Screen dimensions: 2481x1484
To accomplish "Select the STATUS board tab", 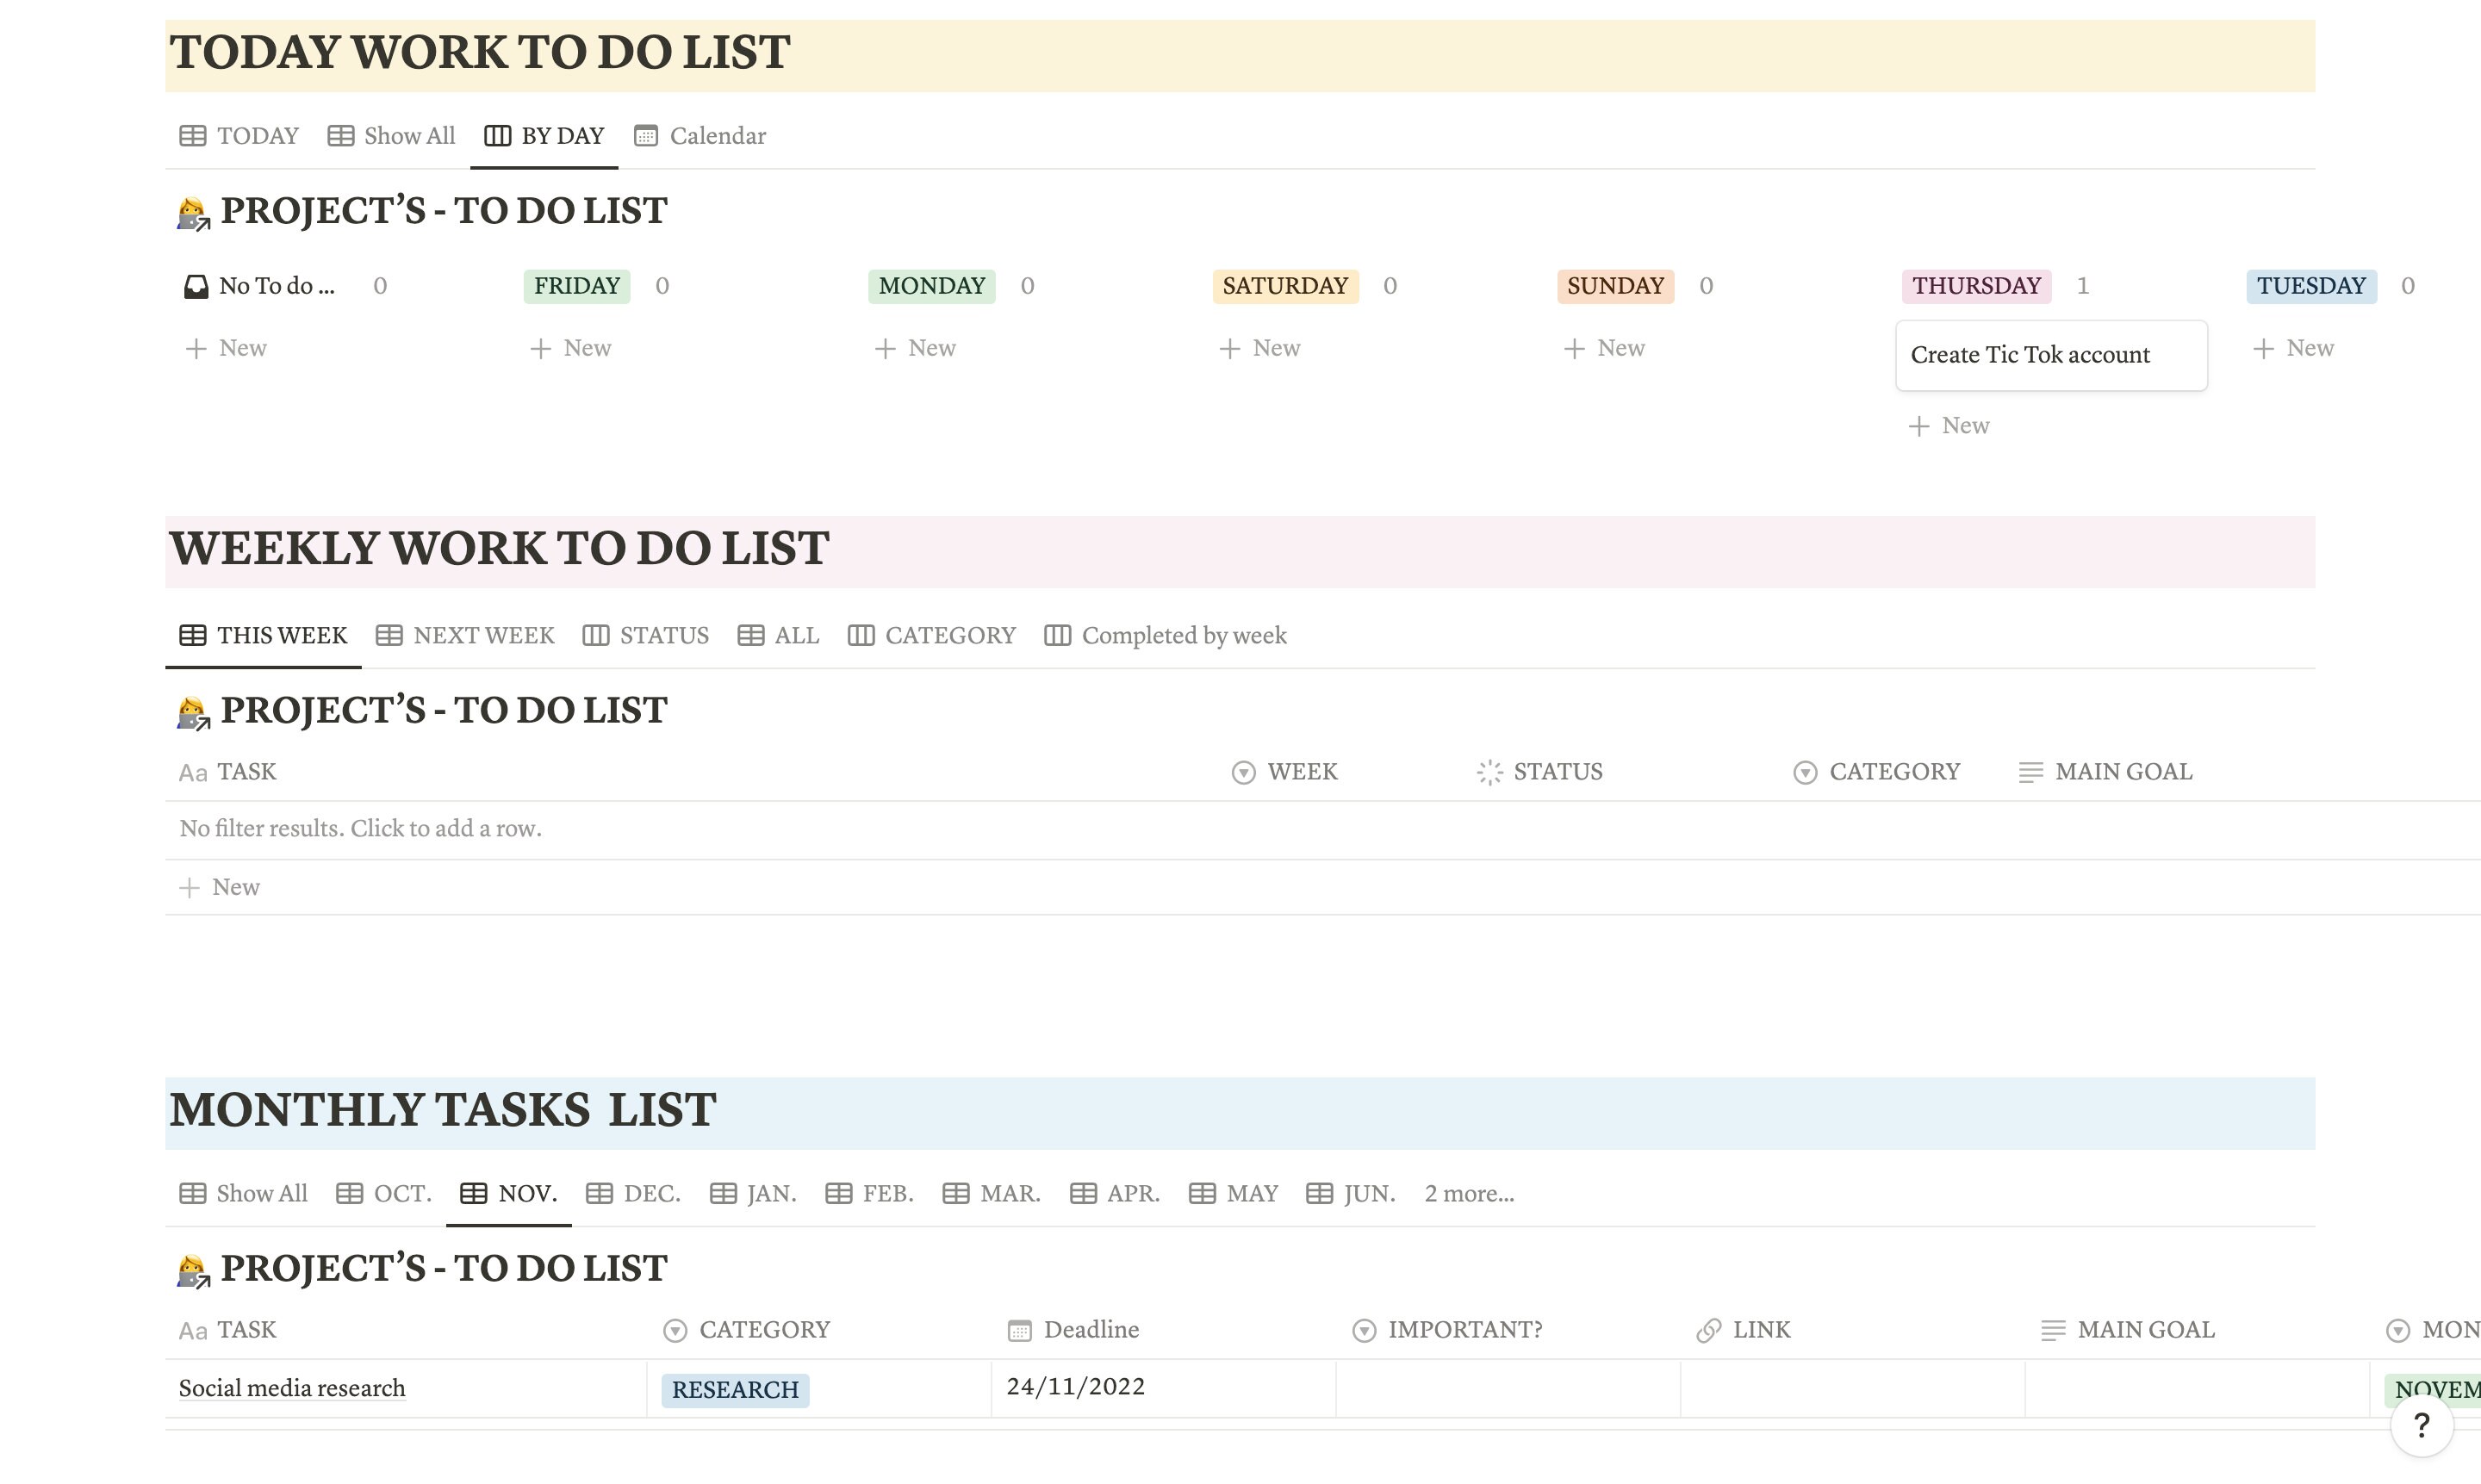I will 646,636.
